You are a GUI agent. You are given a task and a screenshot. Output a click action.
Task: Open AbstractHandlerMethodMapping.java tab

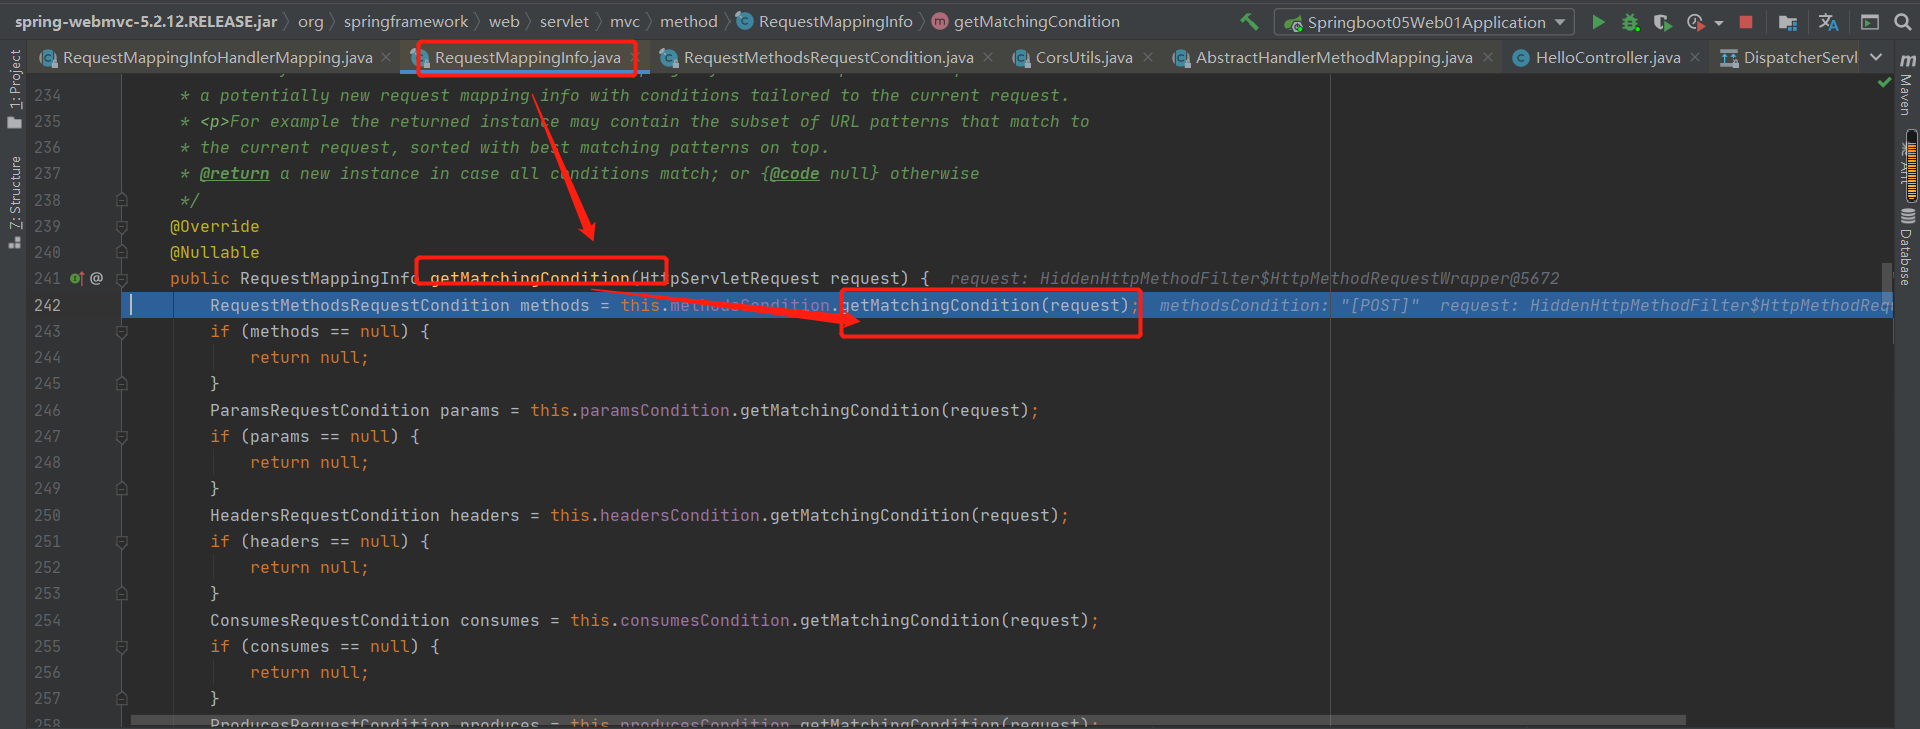point(1334,58)
